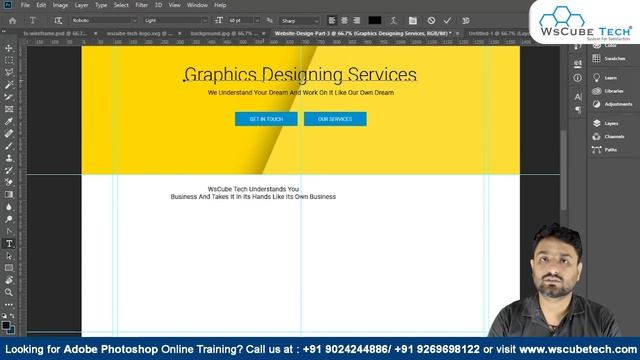Select the Rectangular Marquee tool
The width and height of the screenshot is (640, 360).
point(9,60)
